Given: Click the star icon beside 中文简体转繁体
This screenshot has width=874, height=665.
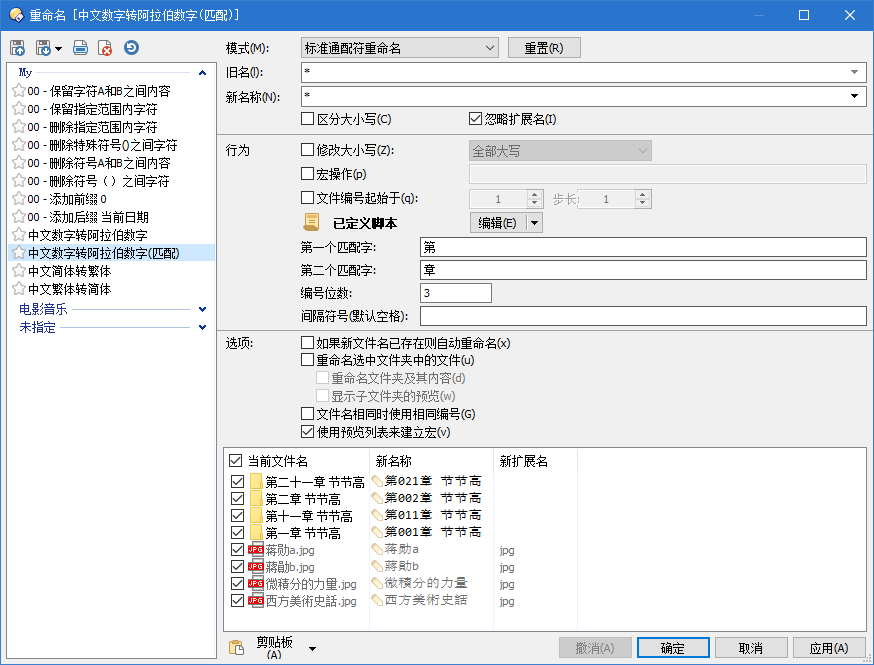Looking at the screenshot, I should coord(18,271).
